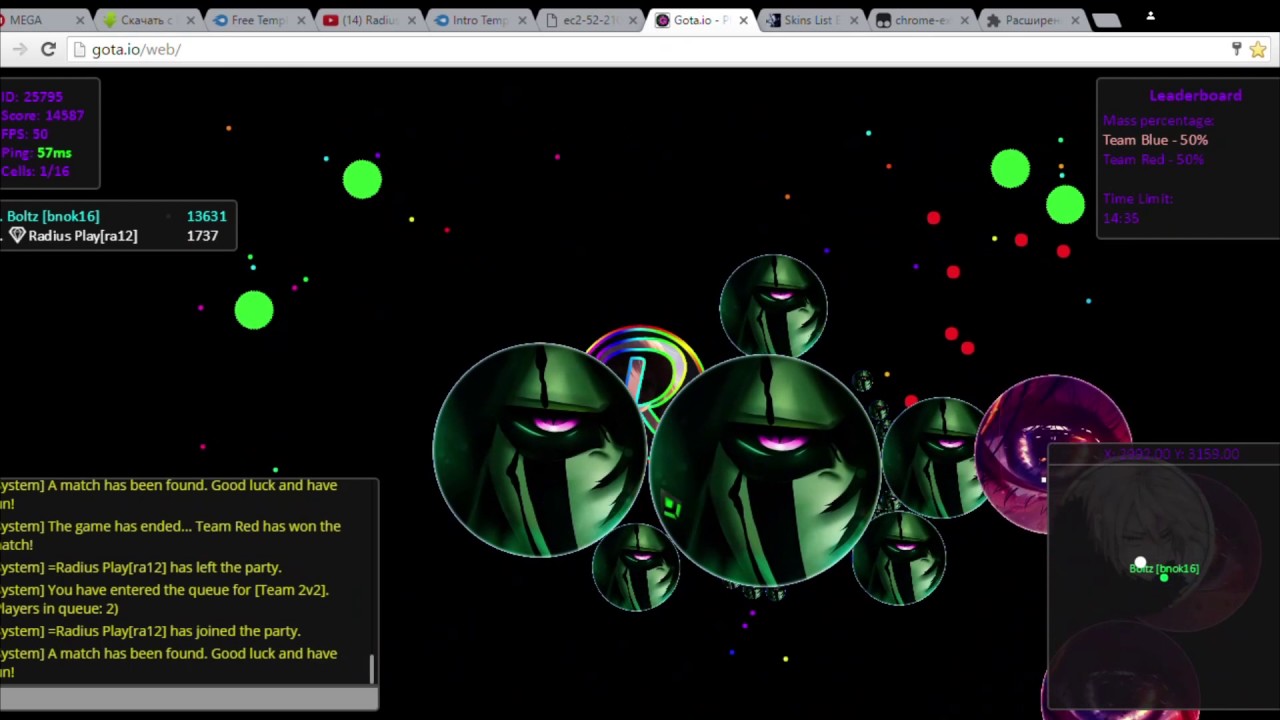Click the Time Limit label
The width and height of the screenshot is (1280, 720).
coord(1138,198)
